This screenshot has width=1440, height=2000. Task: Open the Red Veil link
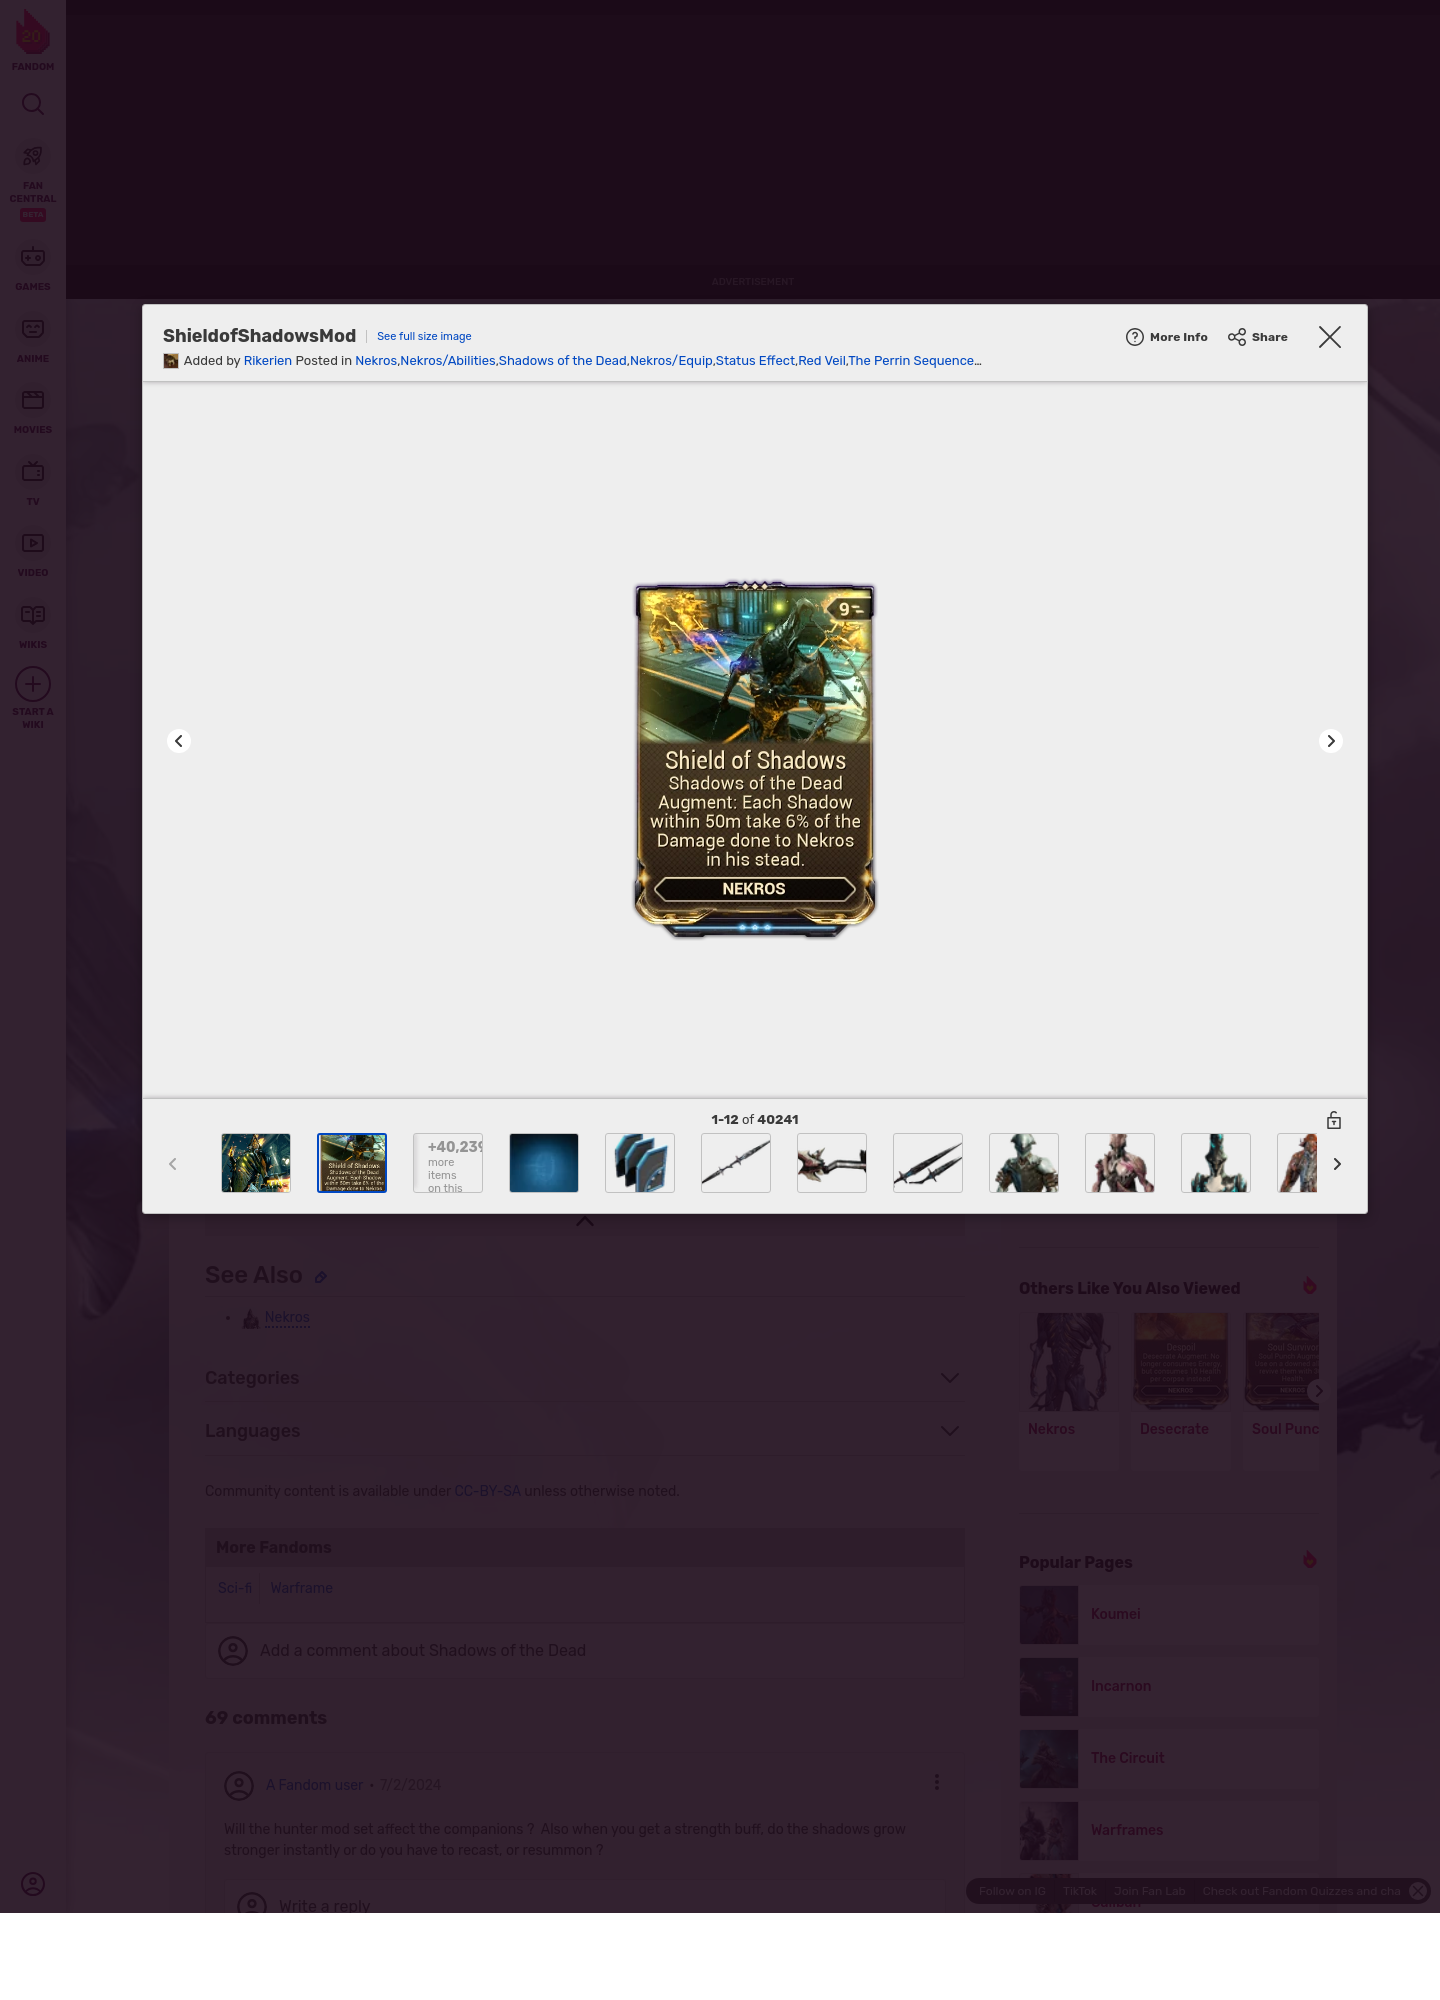pos(822,361)
